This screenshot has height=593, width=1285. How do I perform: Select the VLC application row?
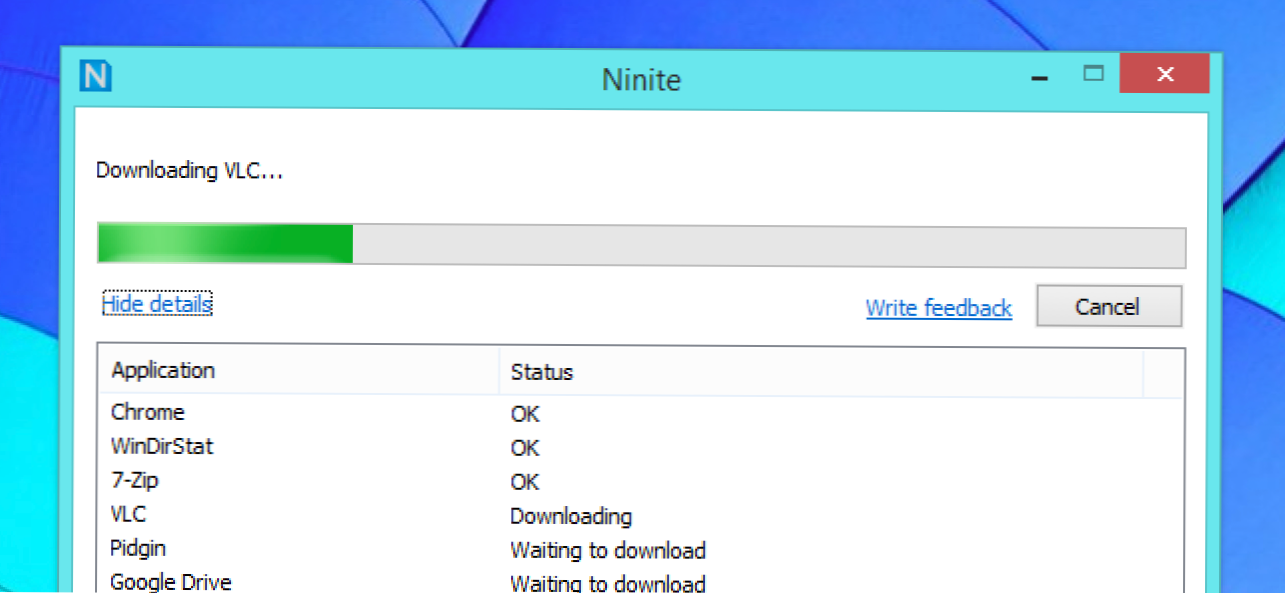[x=129, y=515]
